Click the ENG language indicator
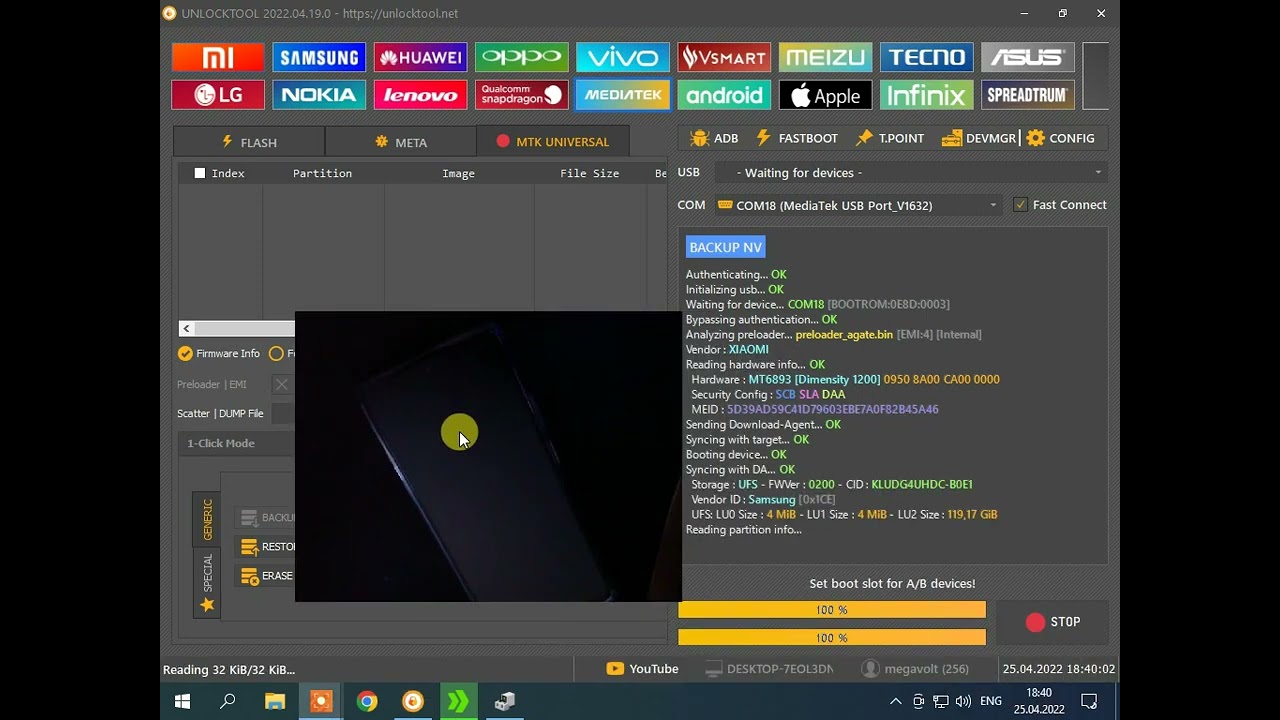This screenshot has height=720, width=1280. pos(991,701)
